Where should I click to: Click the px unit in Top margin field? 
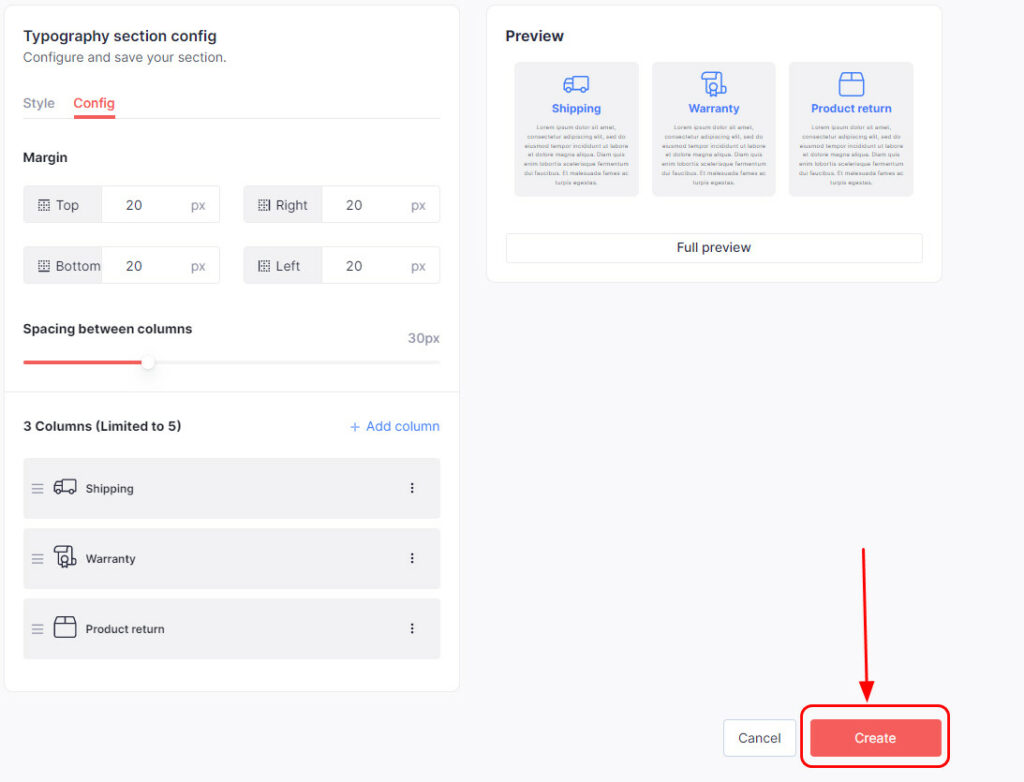pos(198,206)
